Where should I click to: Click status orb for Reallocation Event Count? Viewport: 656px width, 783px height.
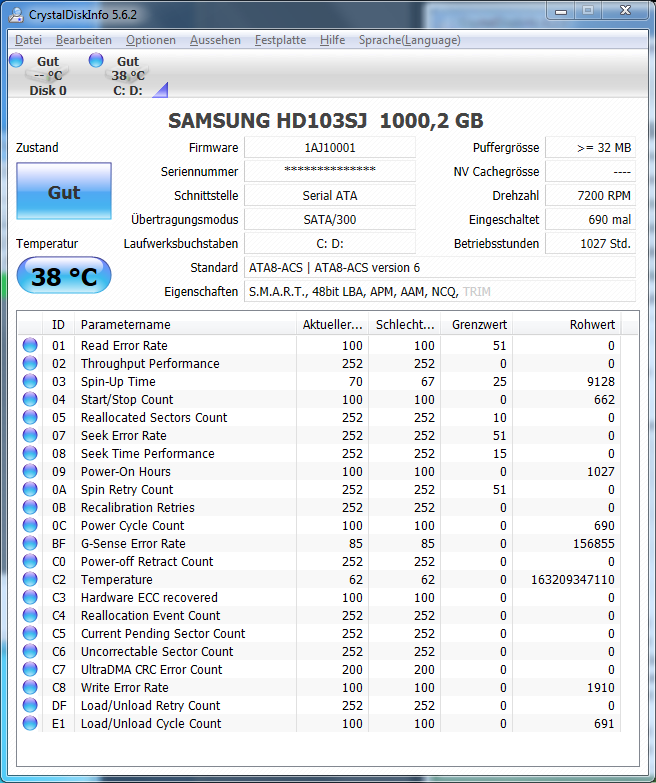30,615
